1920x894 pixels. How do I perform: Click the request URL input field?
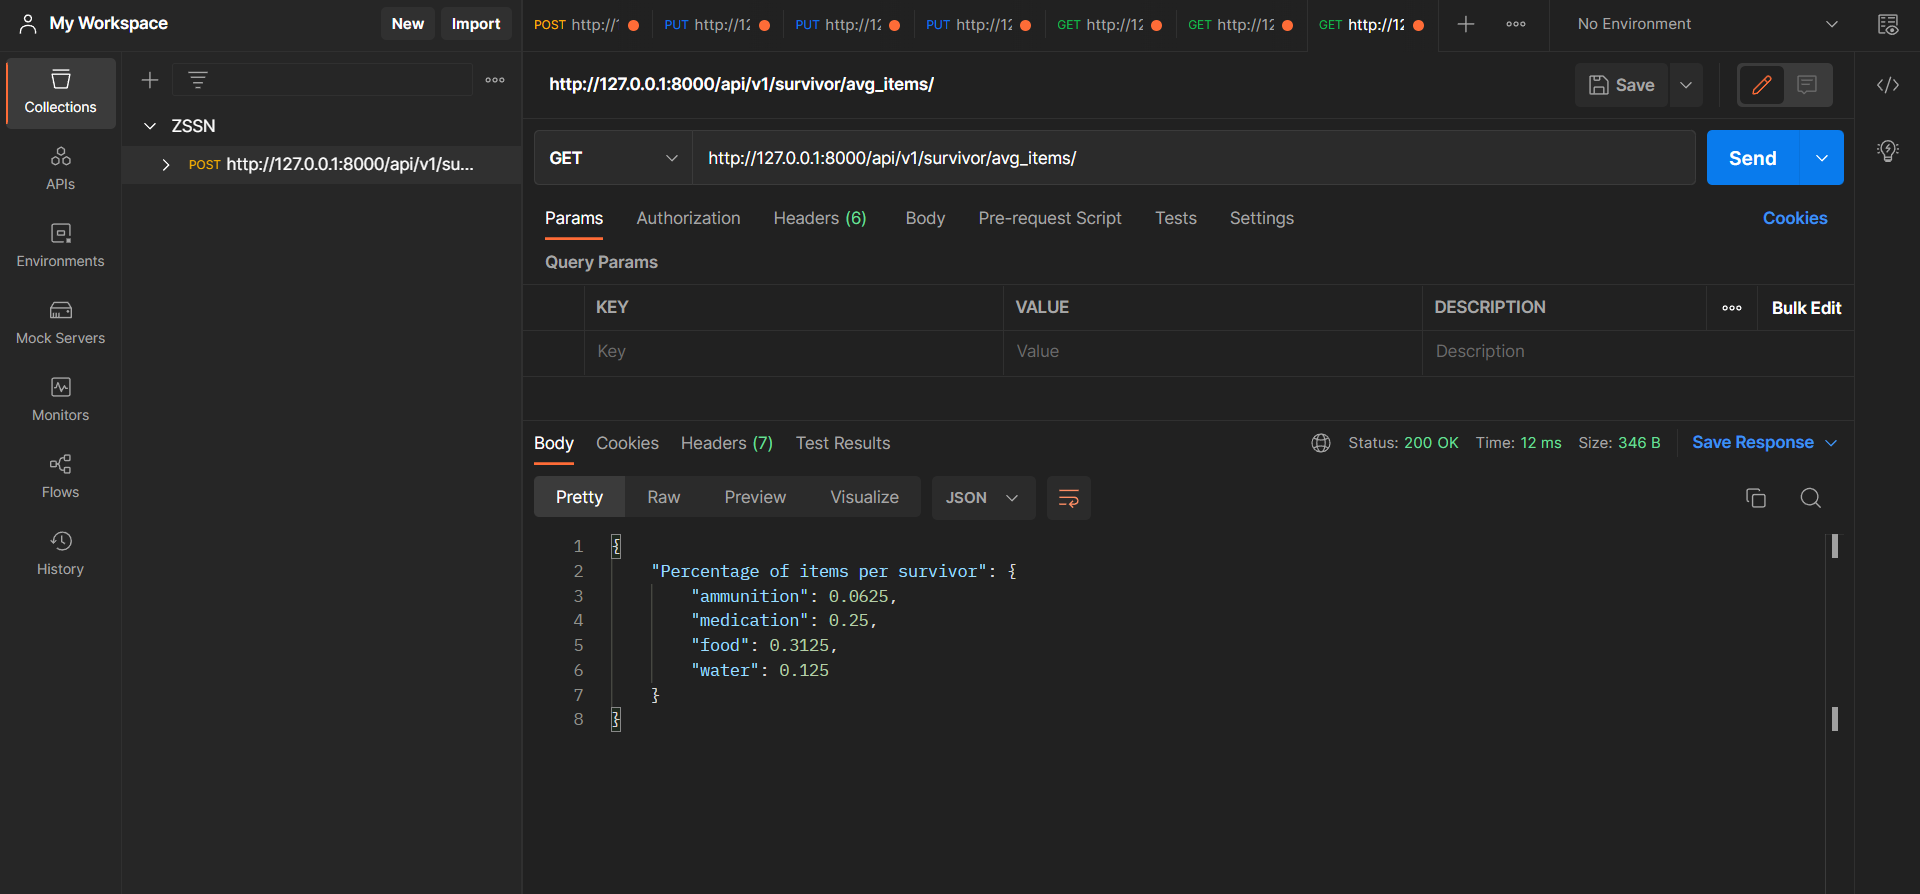point(1194,158)
